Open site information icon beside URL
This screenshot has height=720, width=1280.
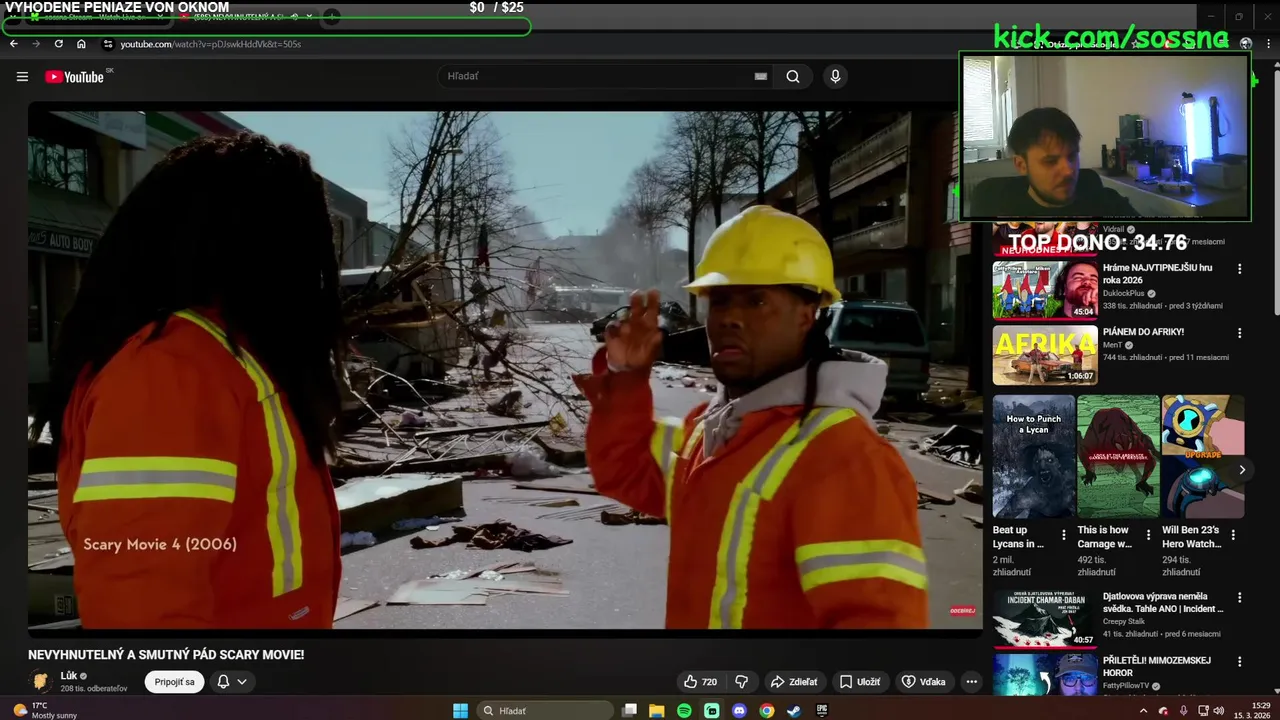108,44
